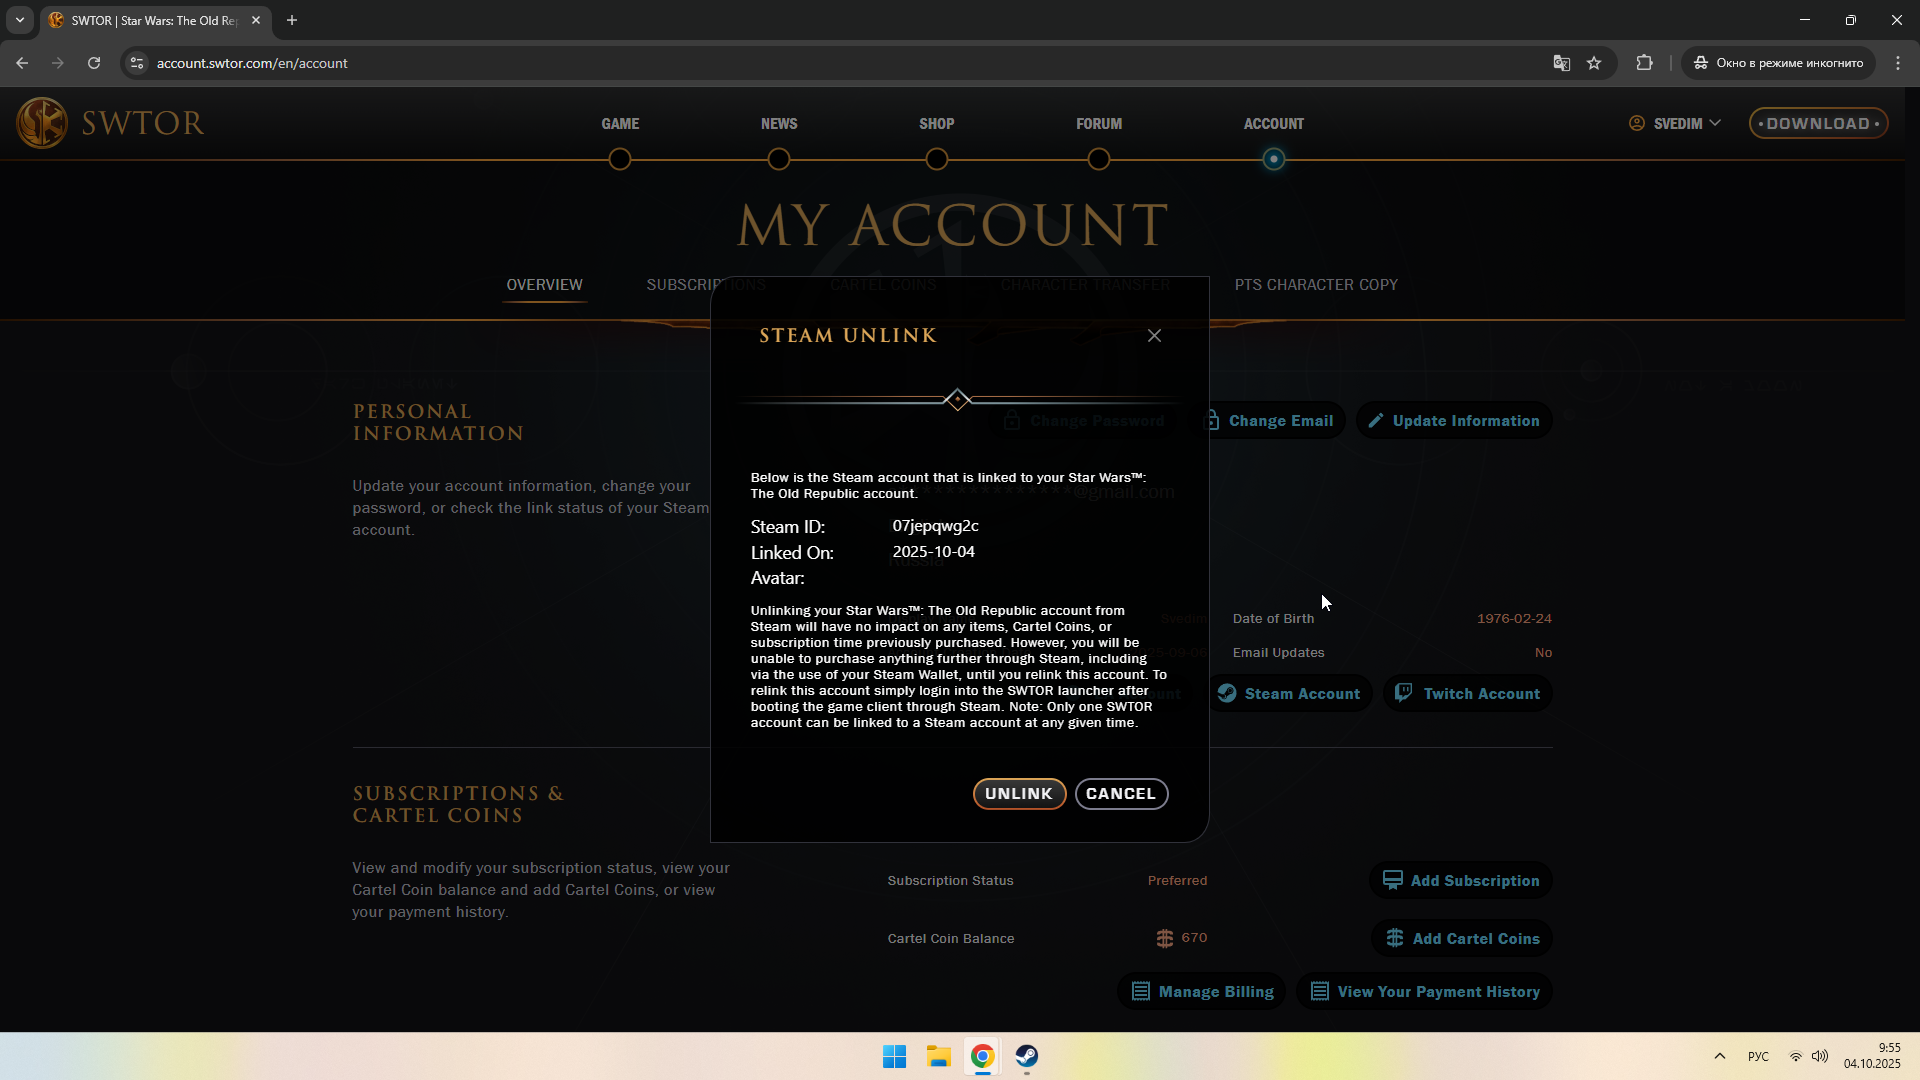Click the Download button in header

1817,123
